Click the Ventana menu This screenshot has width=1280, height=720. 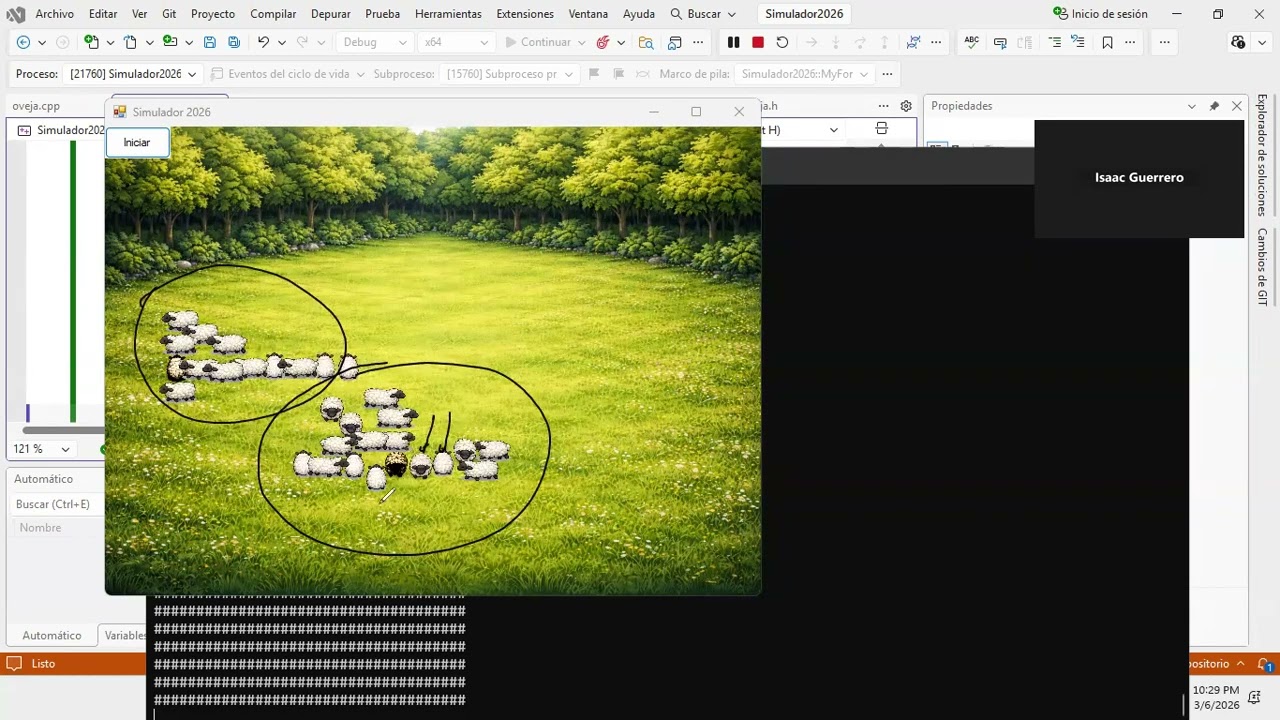tap(588, 14)
